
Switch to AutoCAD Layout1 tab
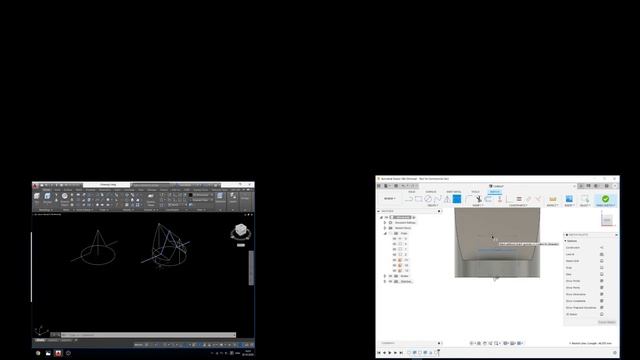53,340
